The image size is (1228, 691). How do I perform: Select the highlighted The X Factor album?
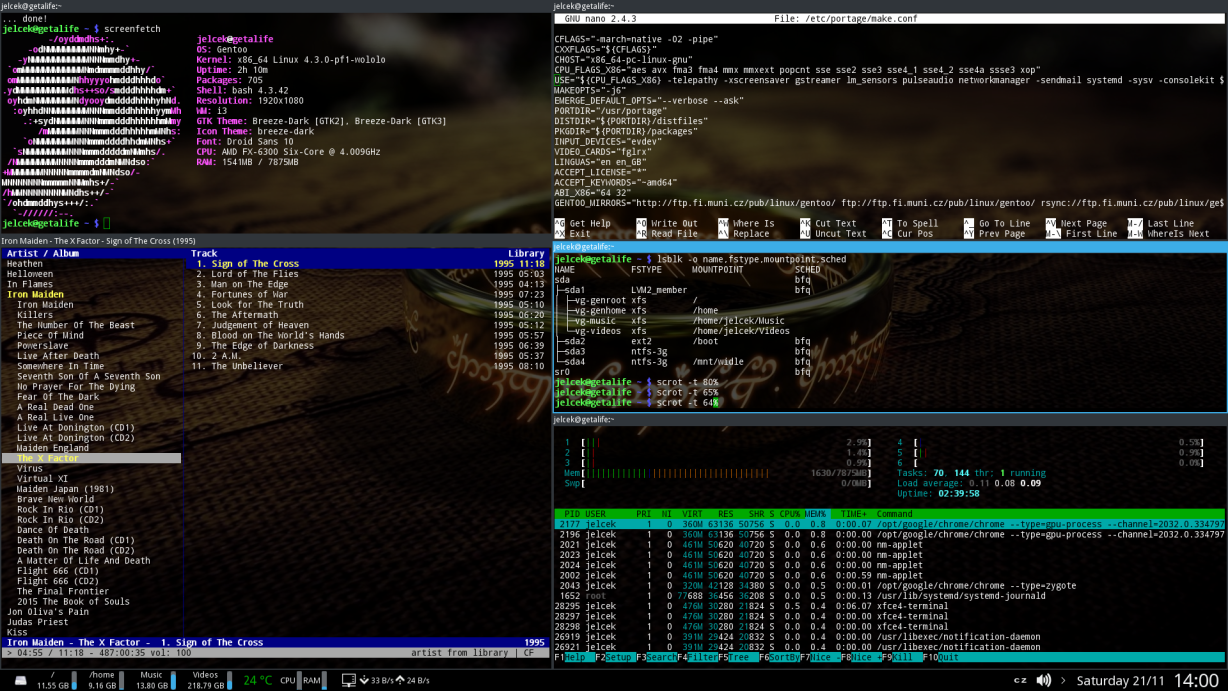92,458
